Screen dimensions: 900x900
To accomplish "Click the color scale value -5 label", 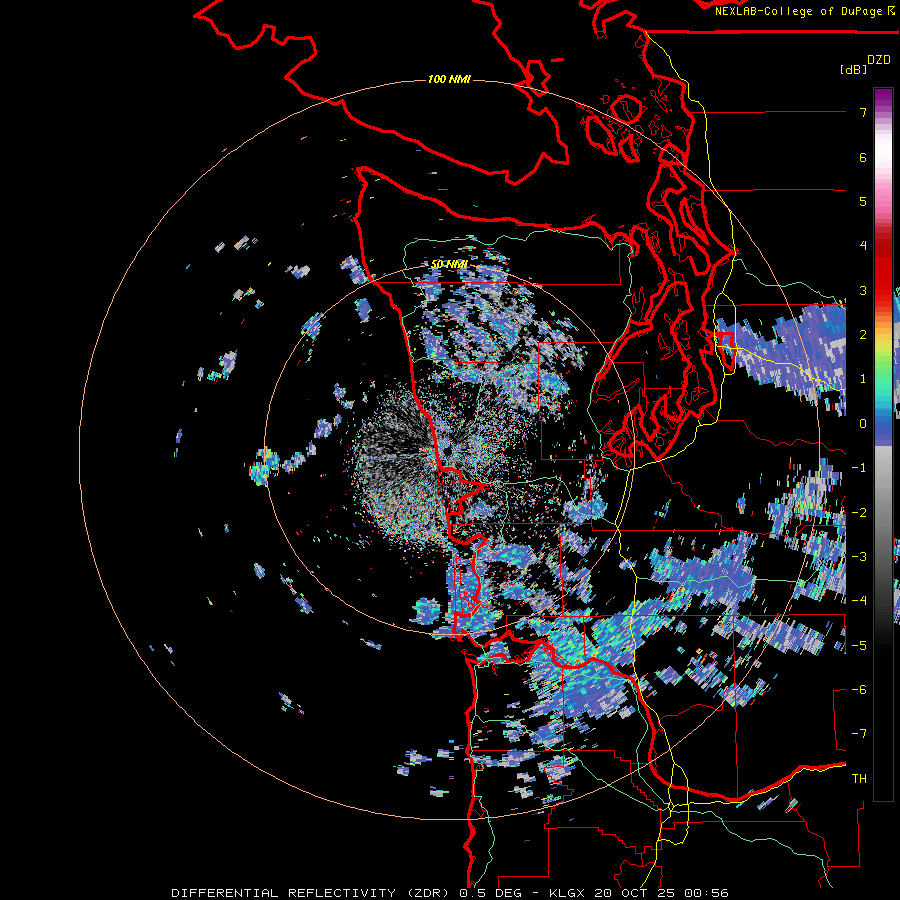I will 859,645.
